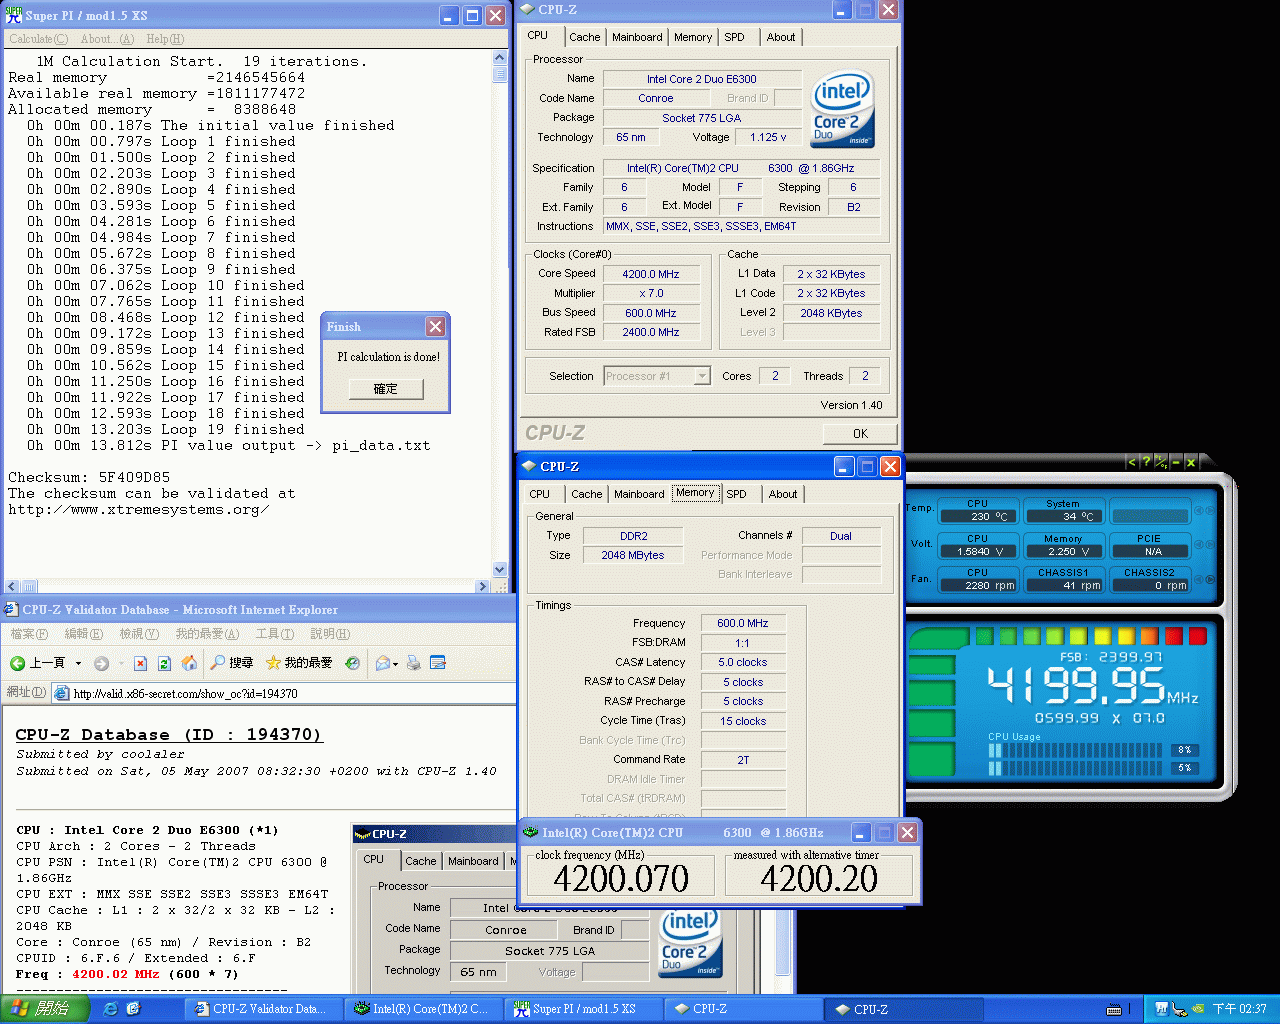Click the Super PI title bar icon

(13, 15)
